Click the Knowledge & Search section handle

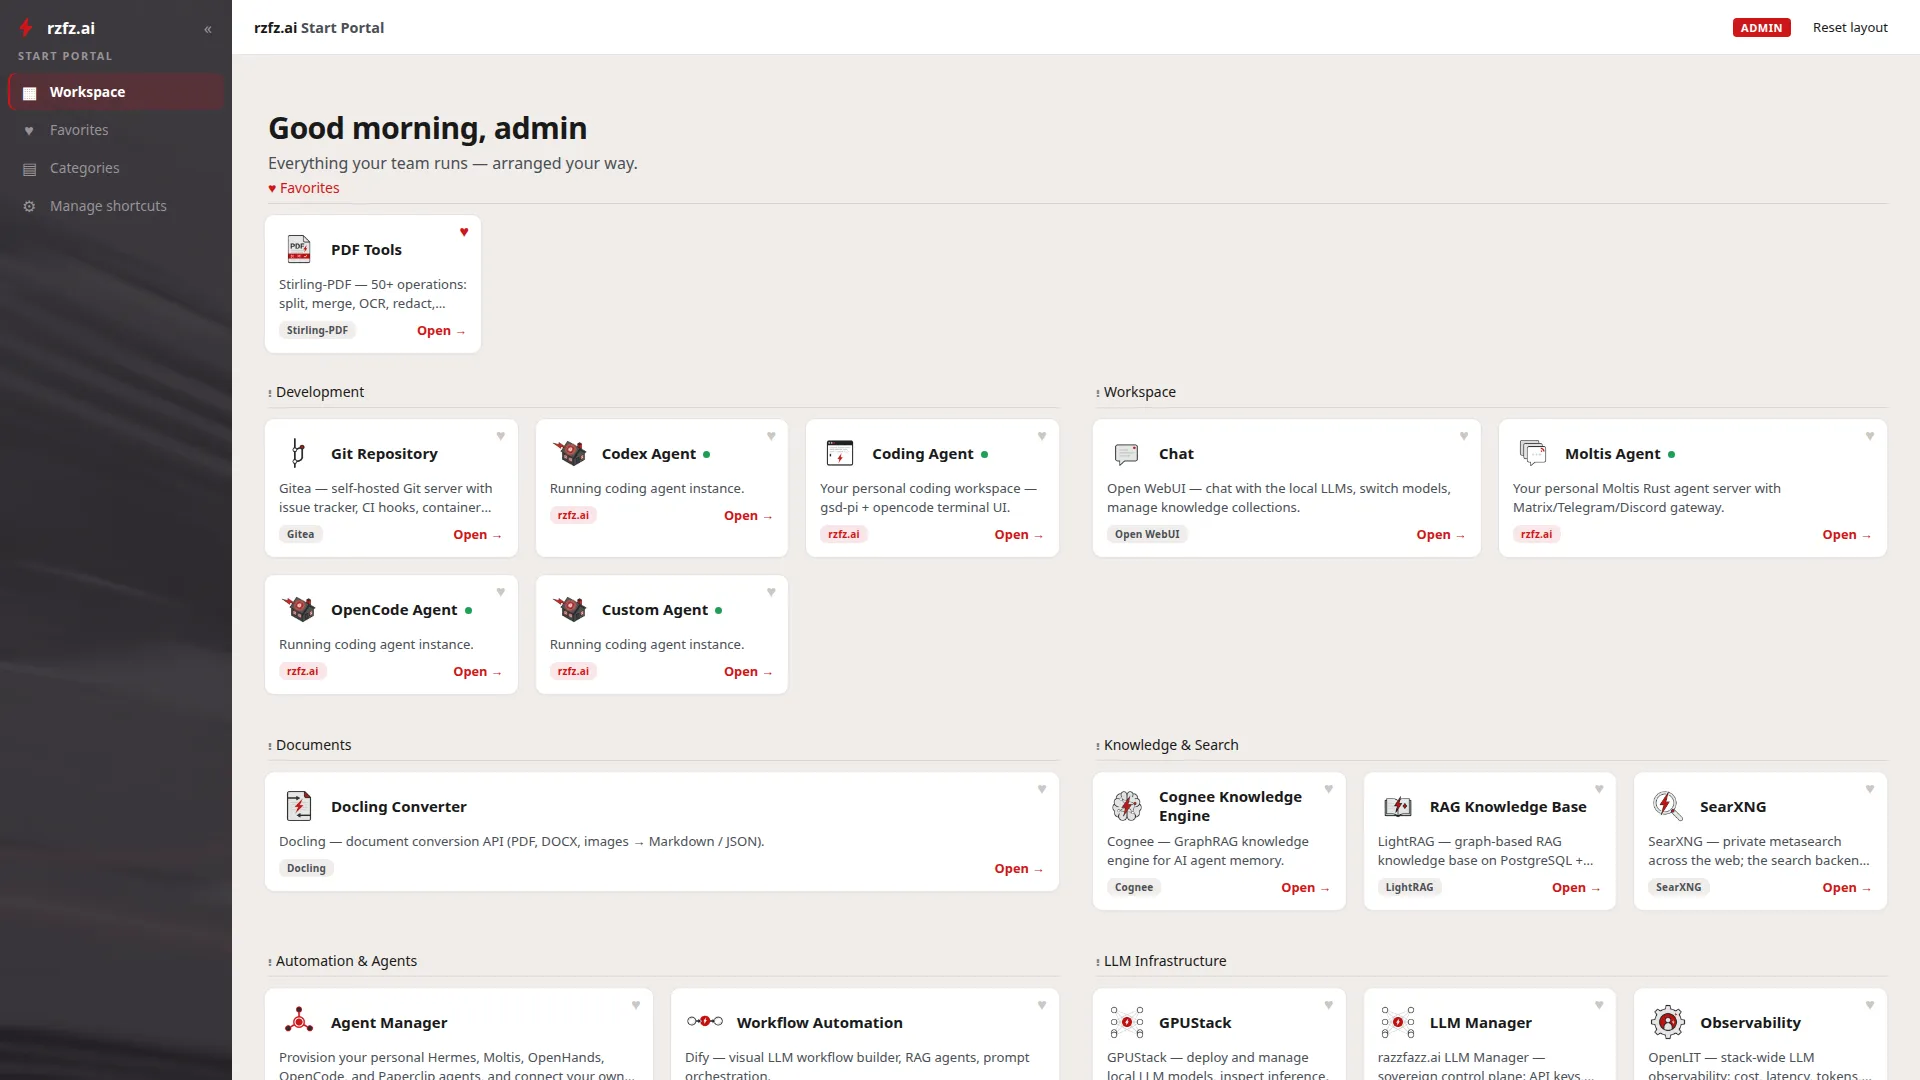pyautogui.click(x=1098, y=746)
